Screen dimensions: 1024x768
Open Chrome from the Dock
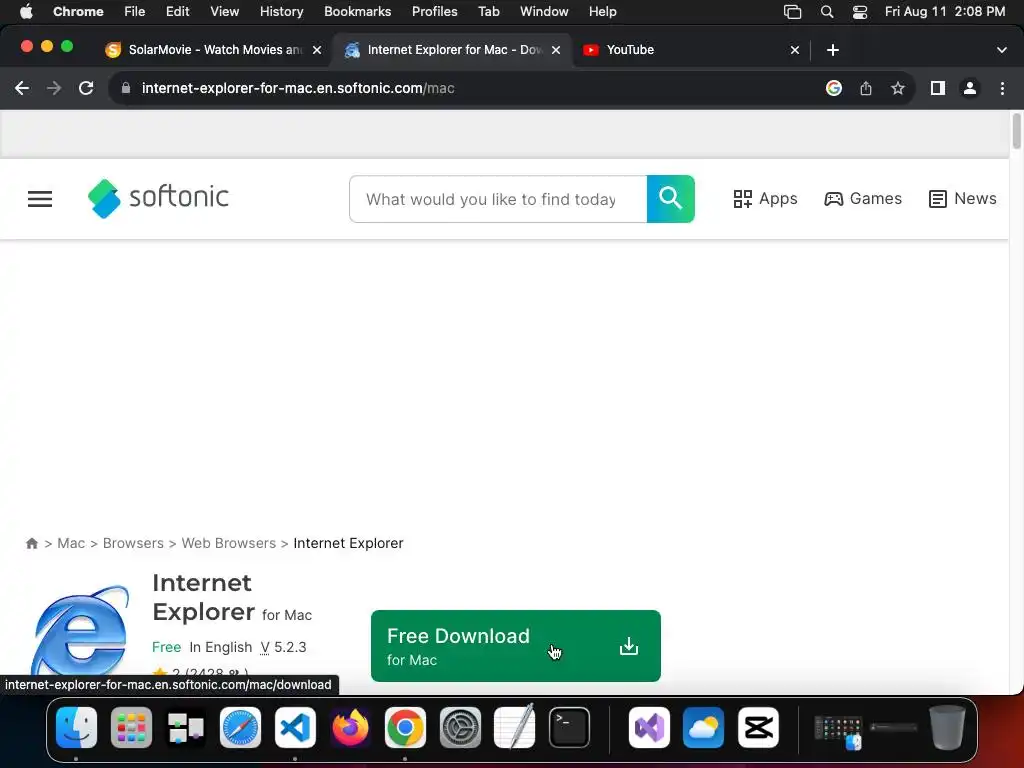(x=405, y=727)
